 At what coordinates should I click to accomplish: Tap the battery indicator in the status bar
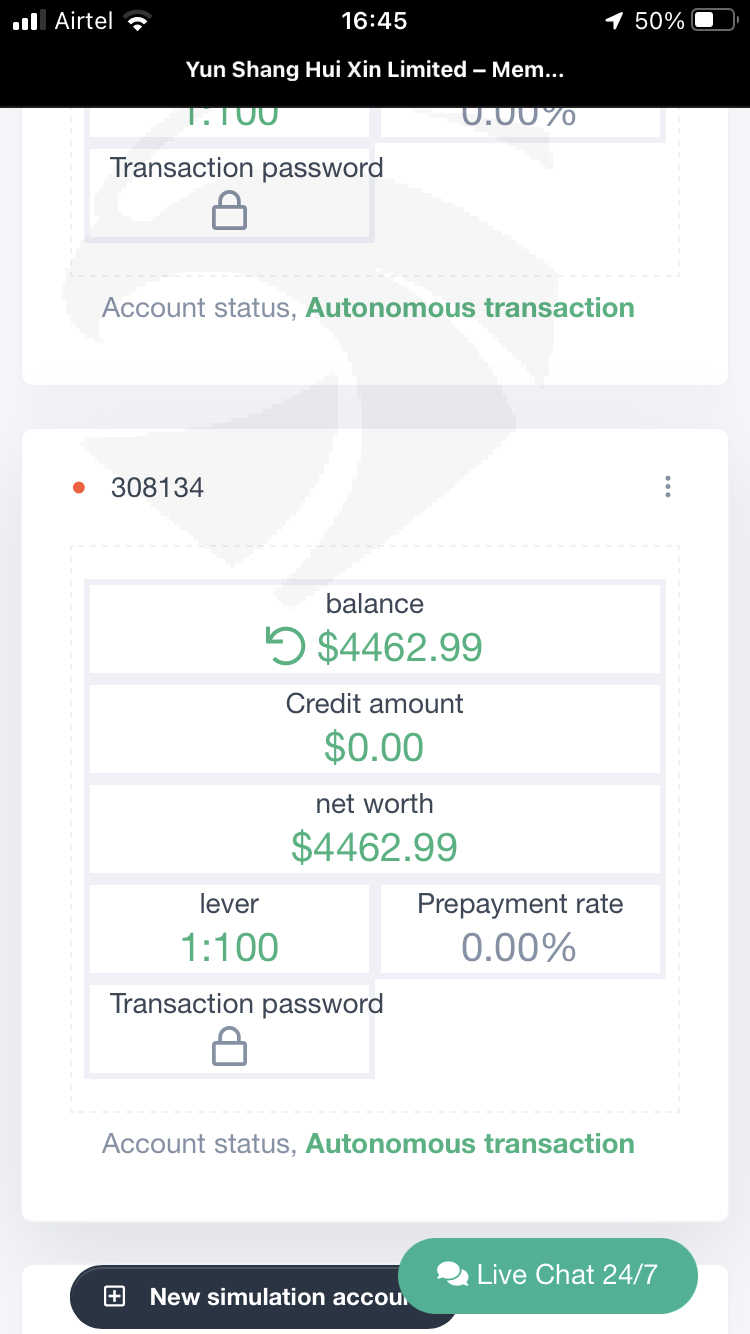(714, 21)
